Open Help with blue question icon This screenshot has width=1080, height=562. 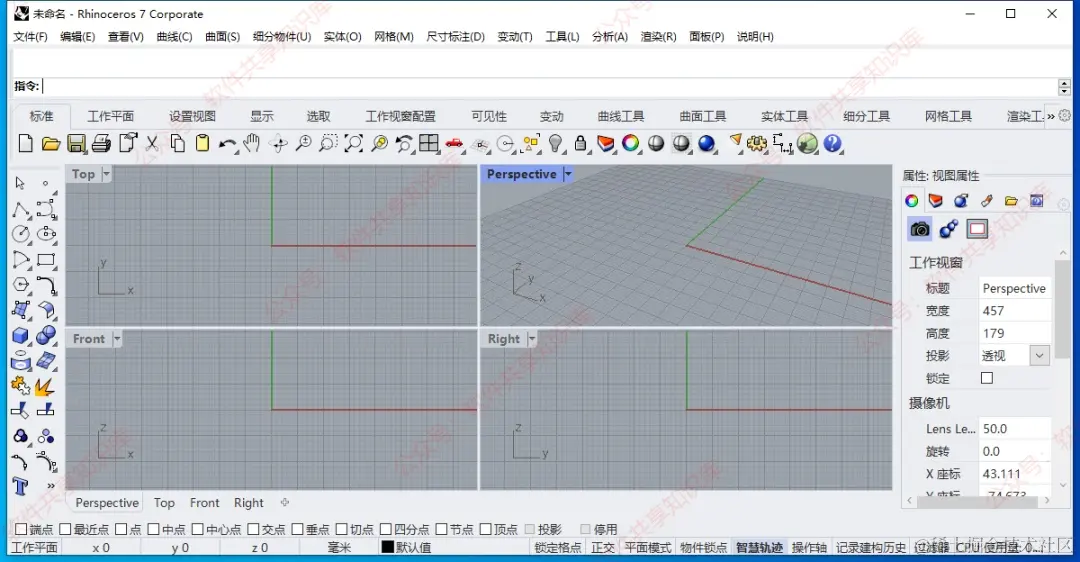[x=832, y=143]
